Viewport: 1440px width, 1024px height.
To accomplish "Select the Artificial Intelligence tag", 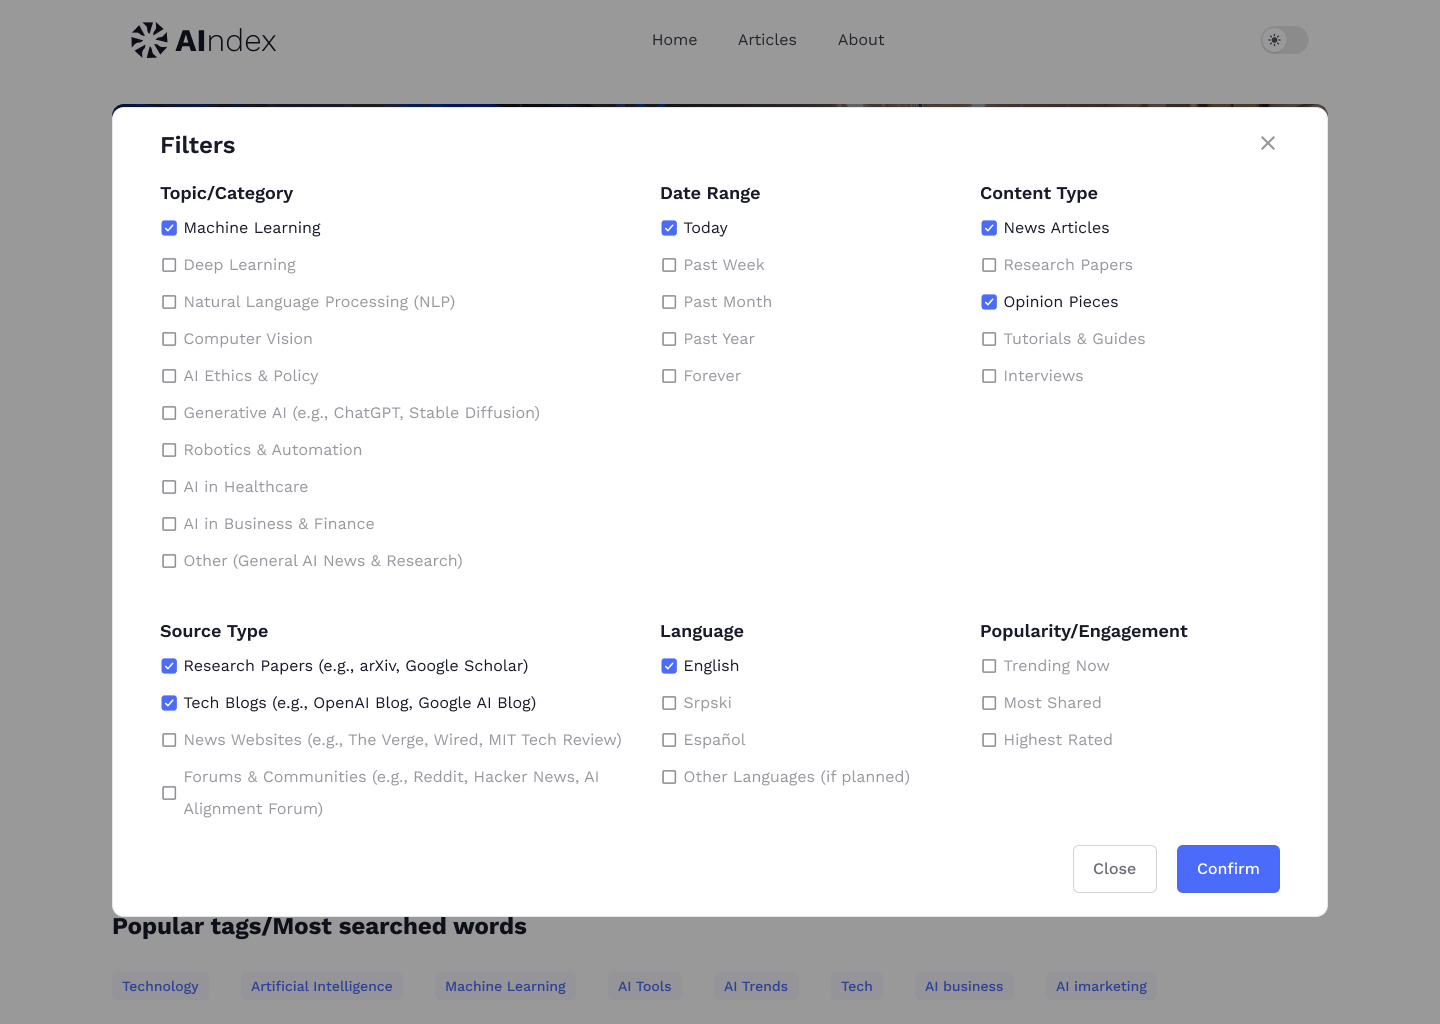I will pos(321,986).
